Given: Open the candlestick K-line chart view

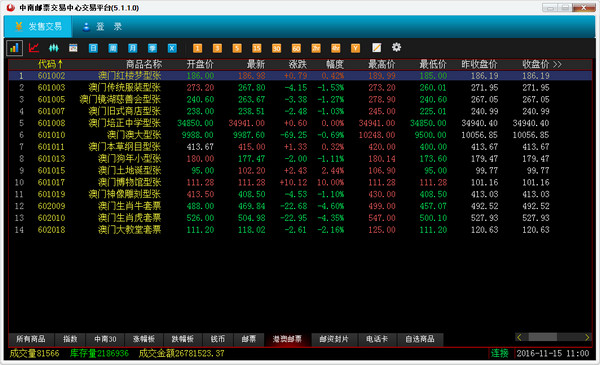Looking at the screenshot, I should click(54, 48).
